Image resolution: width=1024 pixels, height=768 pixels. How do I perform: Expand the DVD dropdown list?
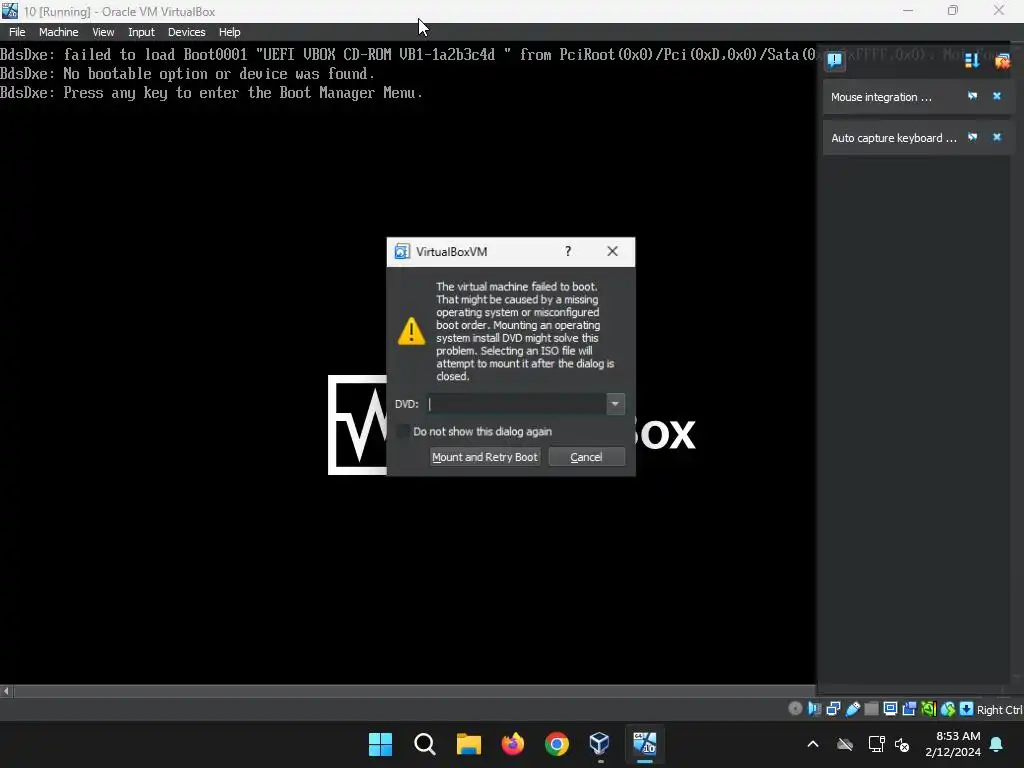615,404
